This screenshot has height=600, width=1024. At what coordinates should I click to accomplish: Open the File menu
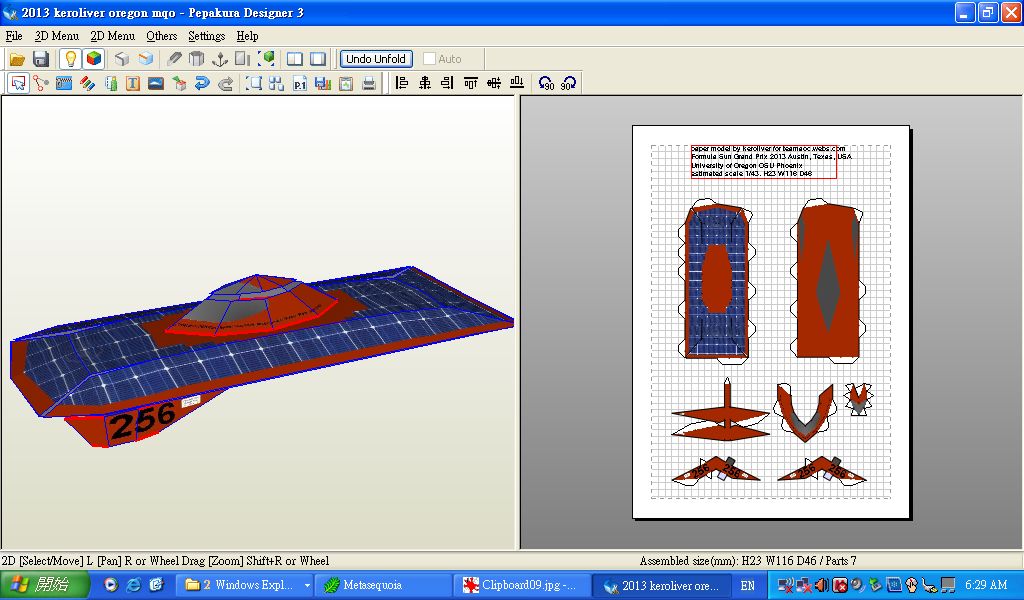pos(13,36)
